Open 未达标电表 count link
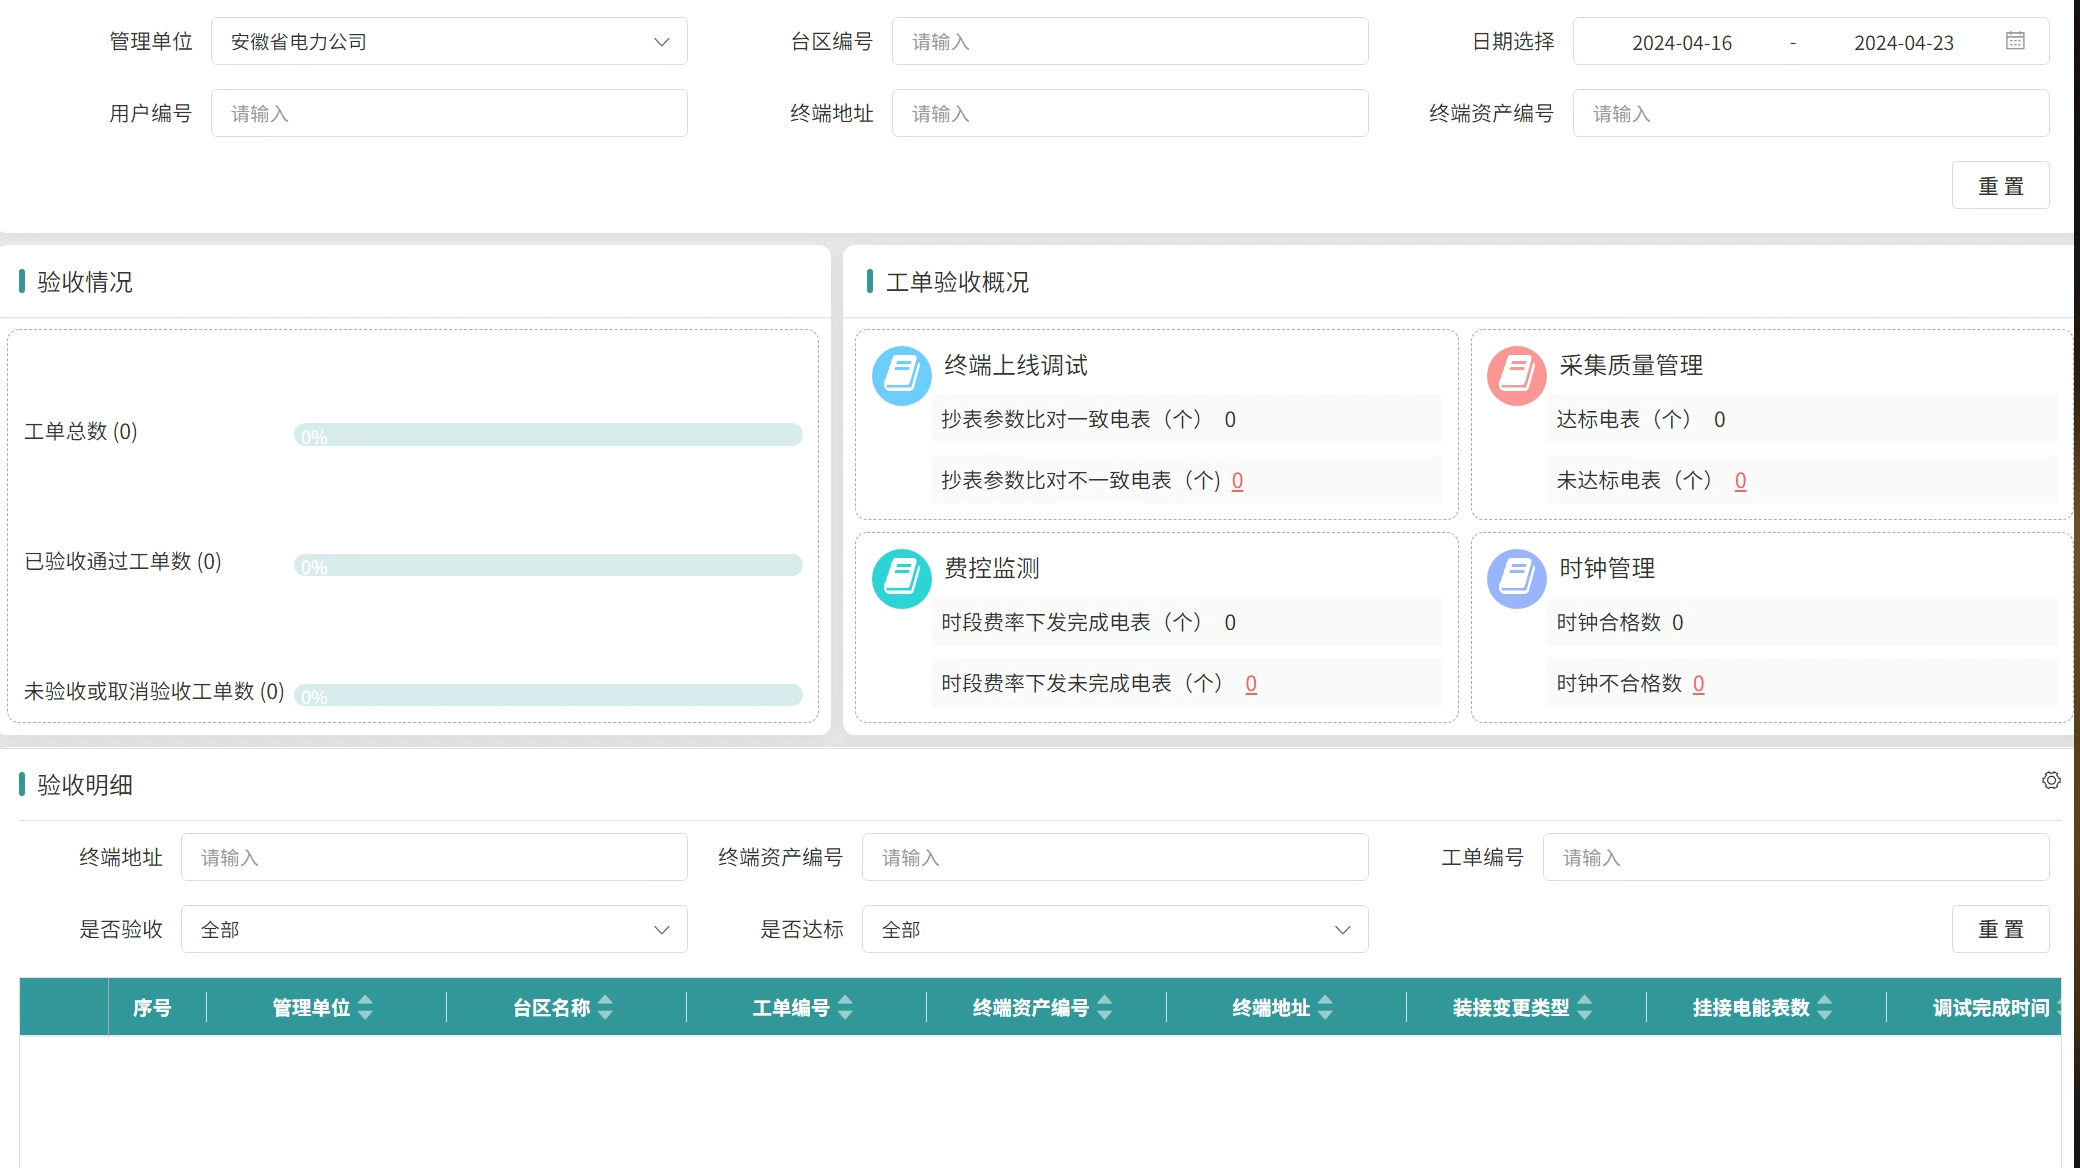 point(1740,481)
